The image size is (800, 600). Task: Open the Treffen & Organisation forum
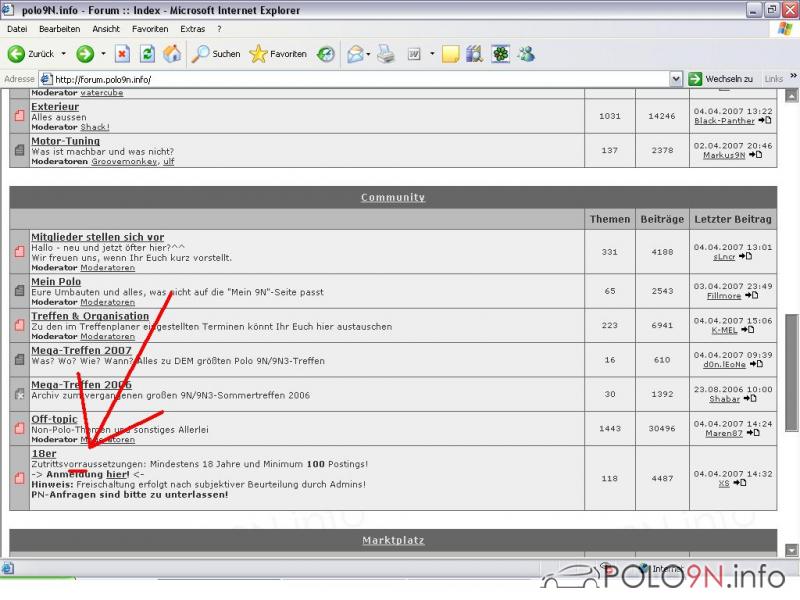[90, 316]
